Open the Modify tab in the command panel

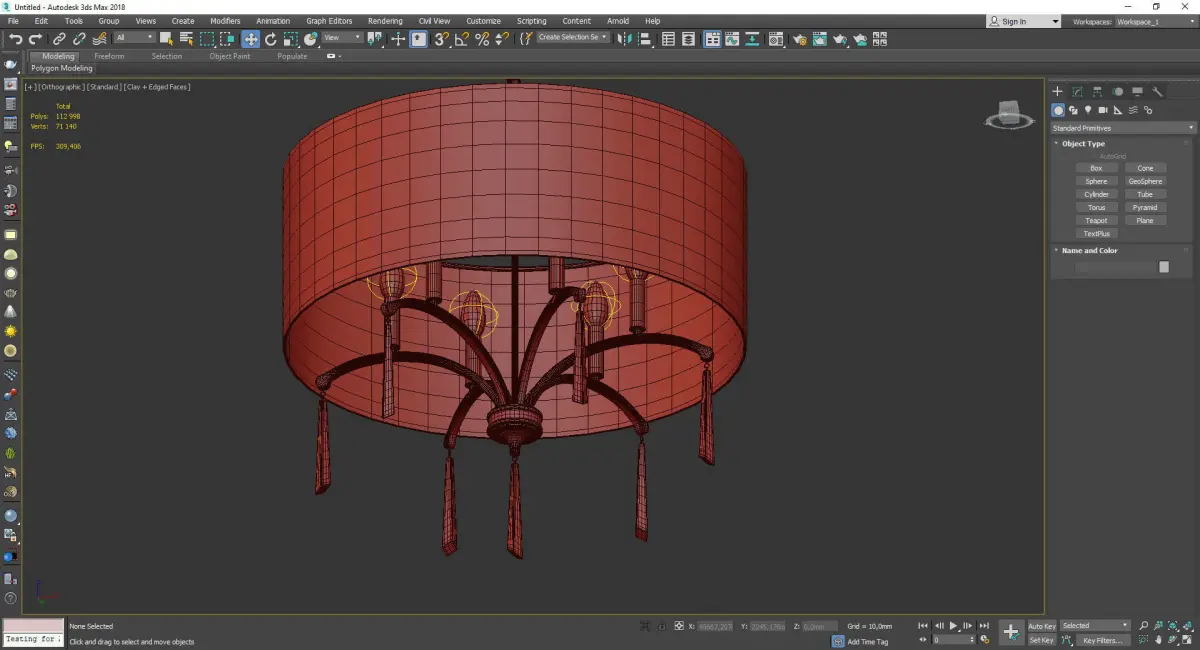[1077, 92]
